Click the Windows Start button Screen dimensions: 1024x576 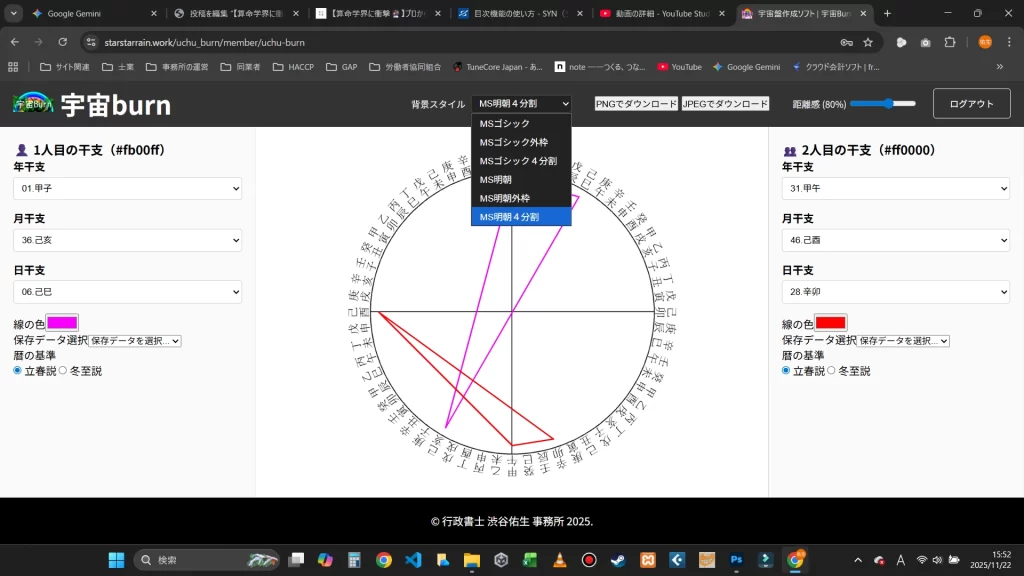pyautogui.click(x=116, y=560)
